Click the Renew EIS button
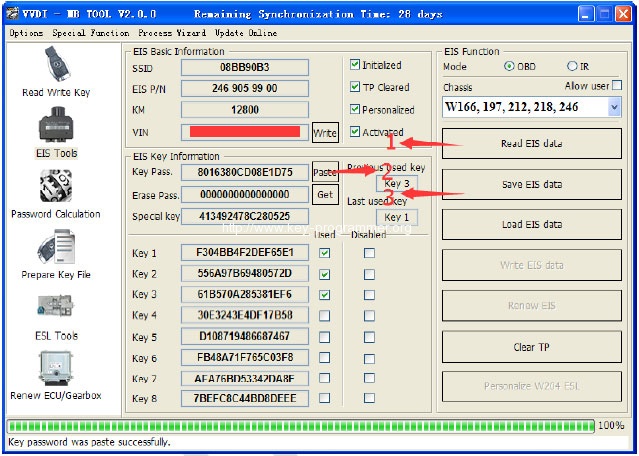Screen dimensions: 639x456 coord(532,306)
